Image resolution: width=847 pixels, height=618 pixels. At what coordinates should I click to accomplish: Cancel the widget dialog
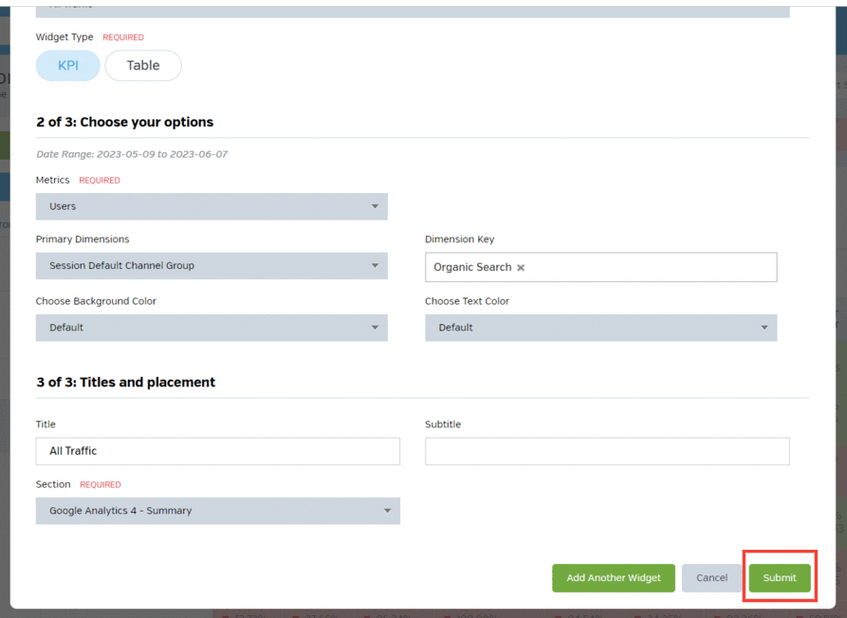(x=712, y=578)
